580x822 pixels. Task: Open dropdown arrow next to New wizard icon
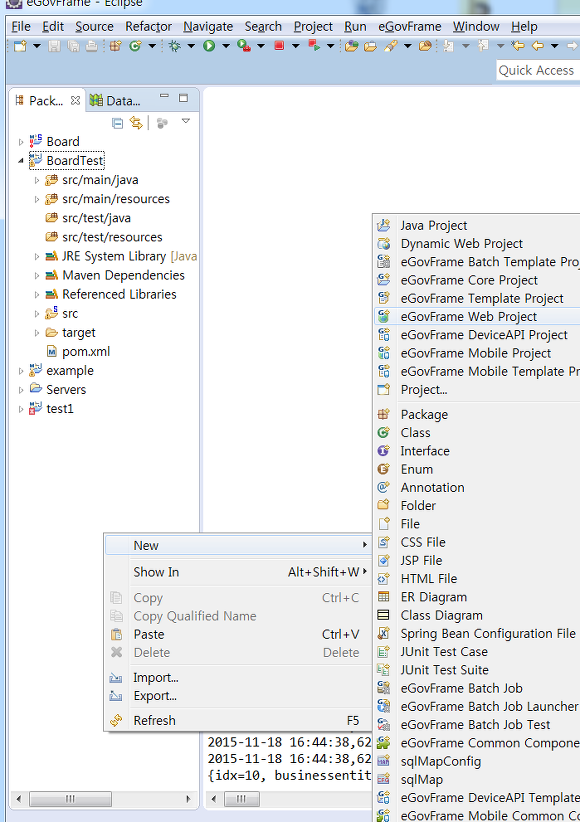coord(37,46)
